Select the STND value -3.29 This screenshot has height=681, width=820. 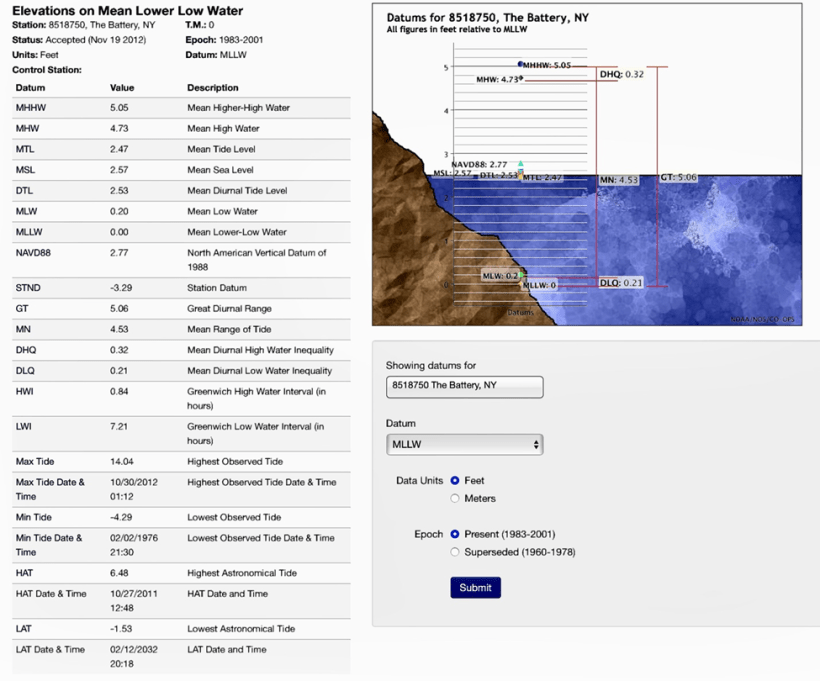point(121,288)
